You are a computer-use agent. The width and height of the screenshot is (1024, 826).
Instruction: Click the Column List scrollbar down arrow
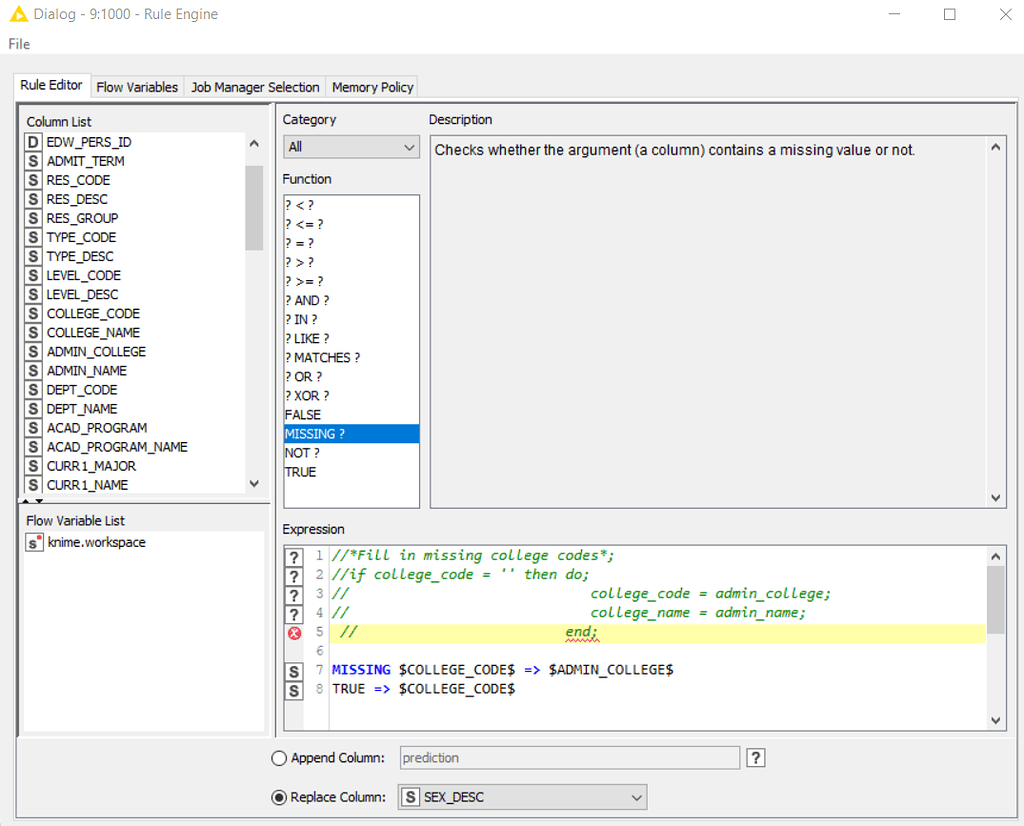[254, 482]
